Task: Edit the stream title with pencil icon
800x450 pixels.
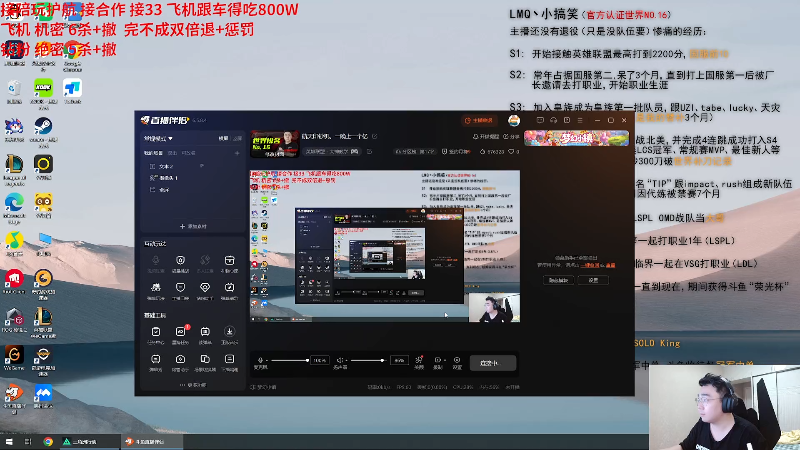Action: tap(374, 136)
